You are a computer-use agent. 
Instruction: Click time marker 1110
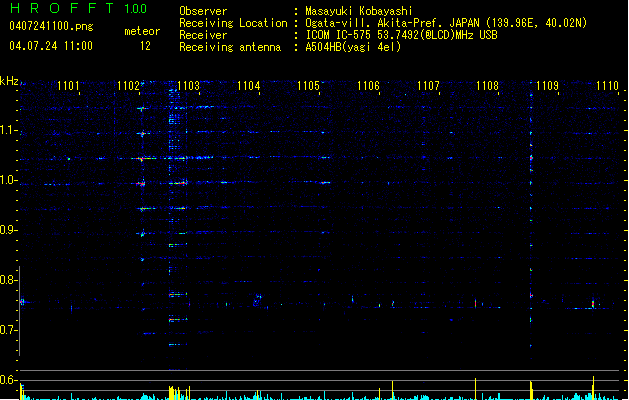coord(607,86)
